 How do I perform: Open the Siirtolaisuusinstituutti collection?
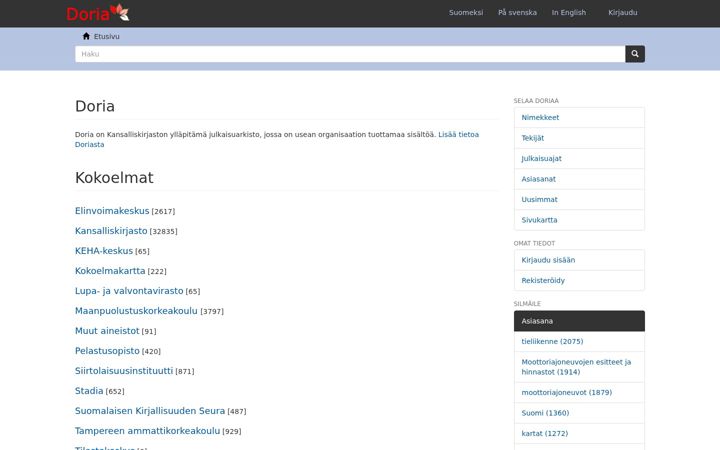point(124,371)
